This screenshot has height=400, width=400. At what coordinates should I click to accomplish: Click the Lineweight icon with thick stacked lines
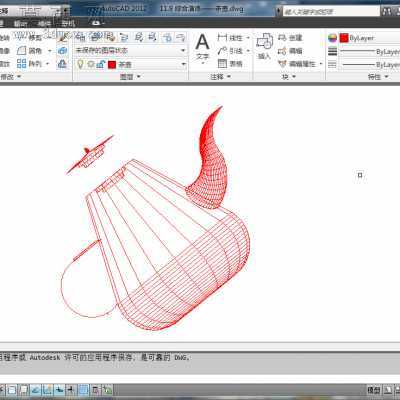[332, 51]
